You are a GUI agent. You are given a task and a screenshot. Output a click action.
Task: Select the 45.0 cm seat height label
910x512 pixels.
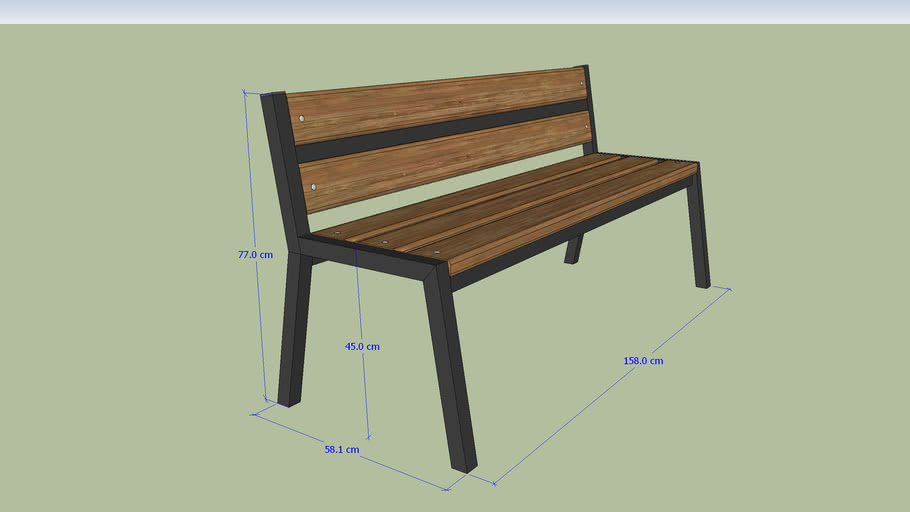(x=362, y=346)
